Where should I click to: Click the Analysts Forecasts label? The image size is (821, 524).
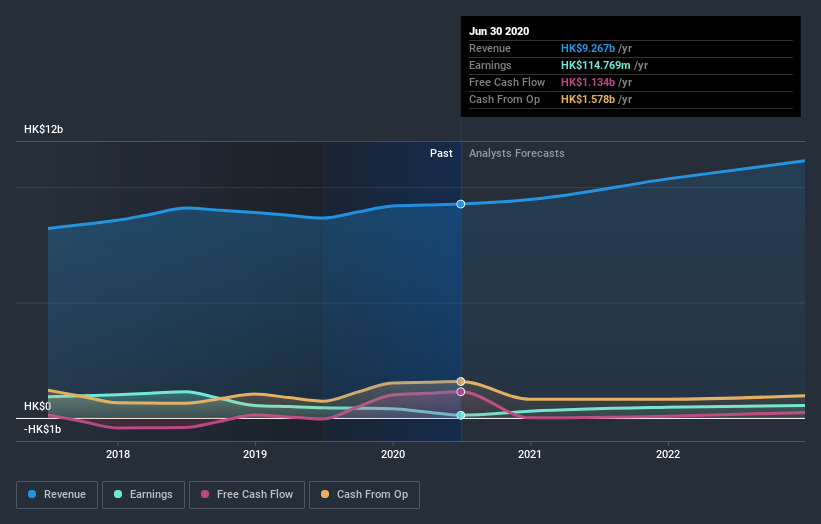(x=517, y=153)
